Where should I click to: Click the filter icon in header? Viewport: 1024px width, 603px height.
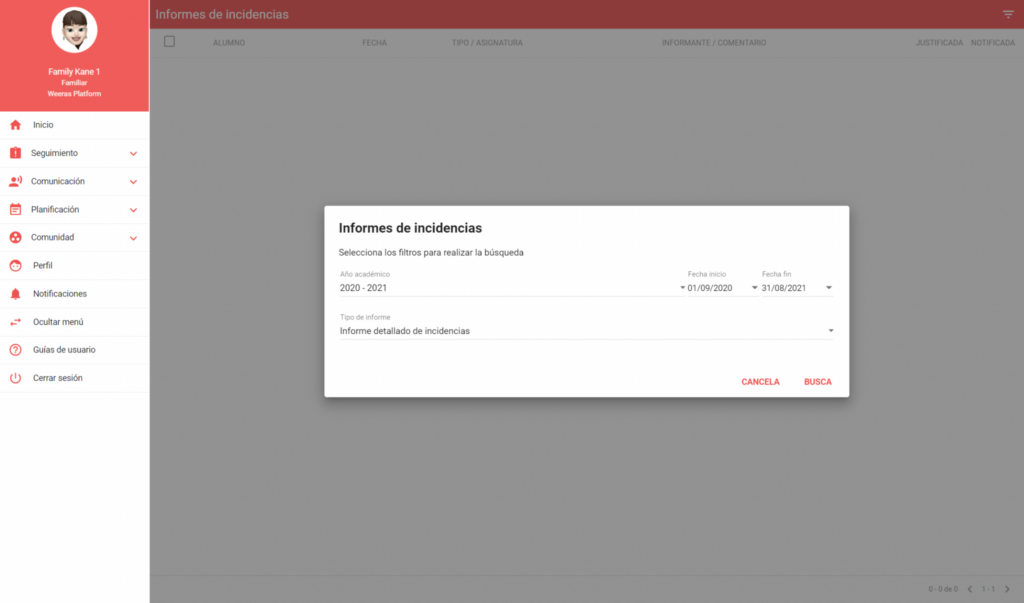point(1008,14)
